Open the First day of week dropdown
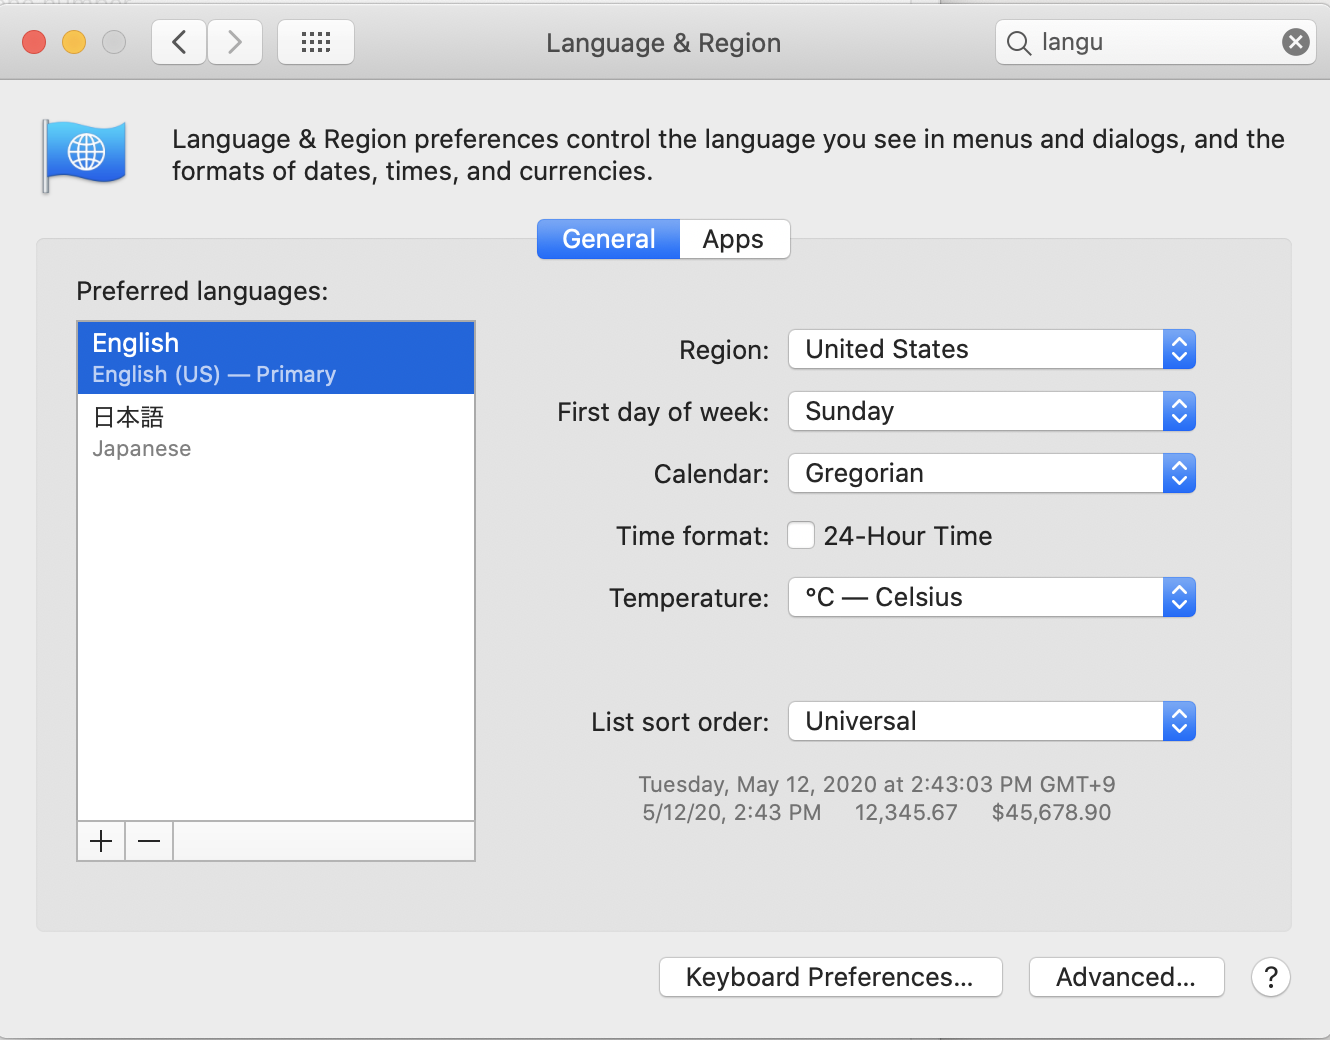Image resolution: width=1330 pixels, height=1040 pixels. click(x=992, y=411)
